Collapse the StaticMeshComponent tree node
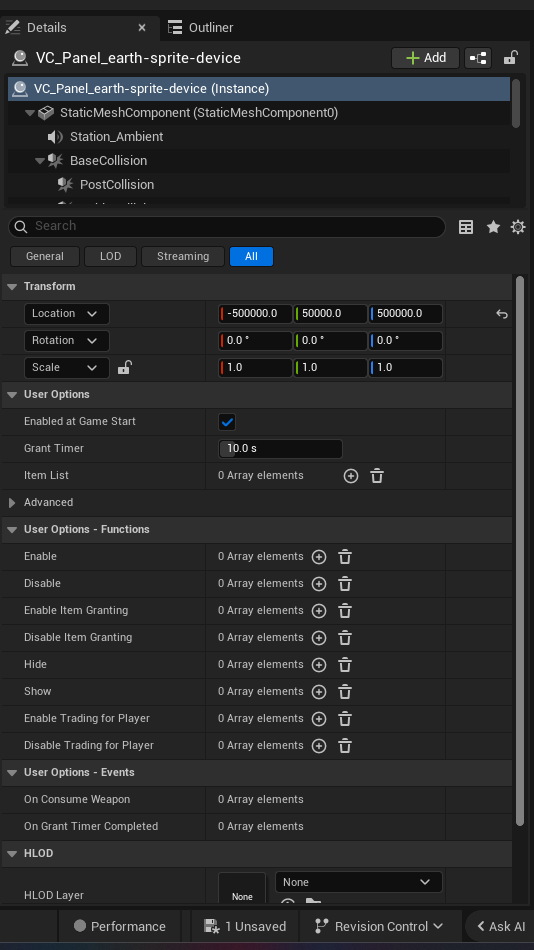Image resolution: width=534 pixels, height=950 pixels. click(29, 113)
